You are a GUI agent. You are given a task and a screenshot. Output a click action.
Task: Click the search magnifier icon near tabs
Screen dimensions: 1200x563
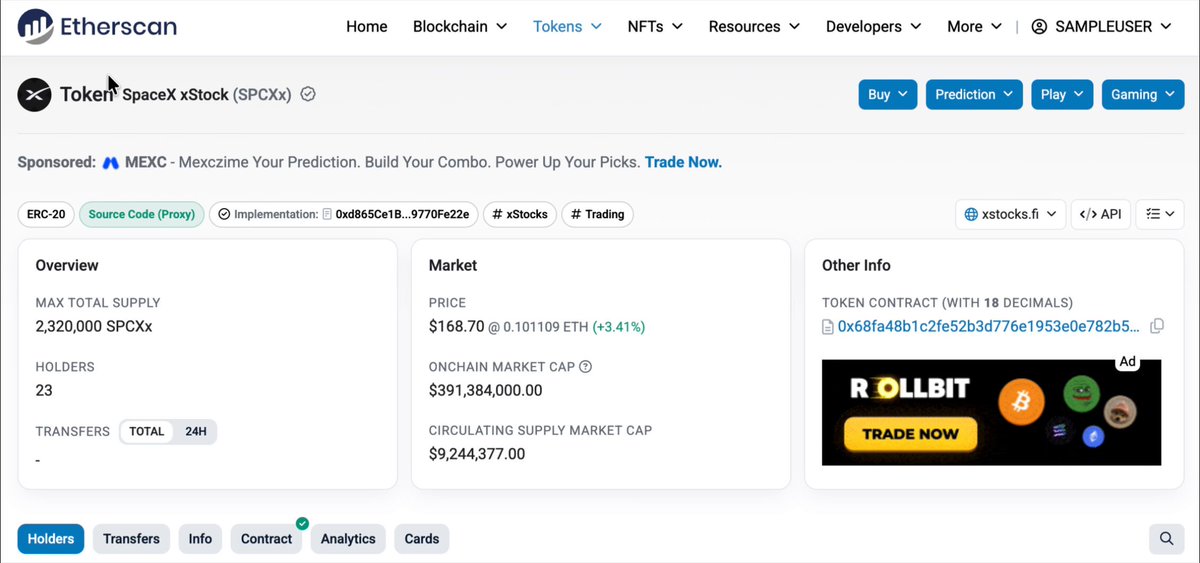click(1166, 539)
